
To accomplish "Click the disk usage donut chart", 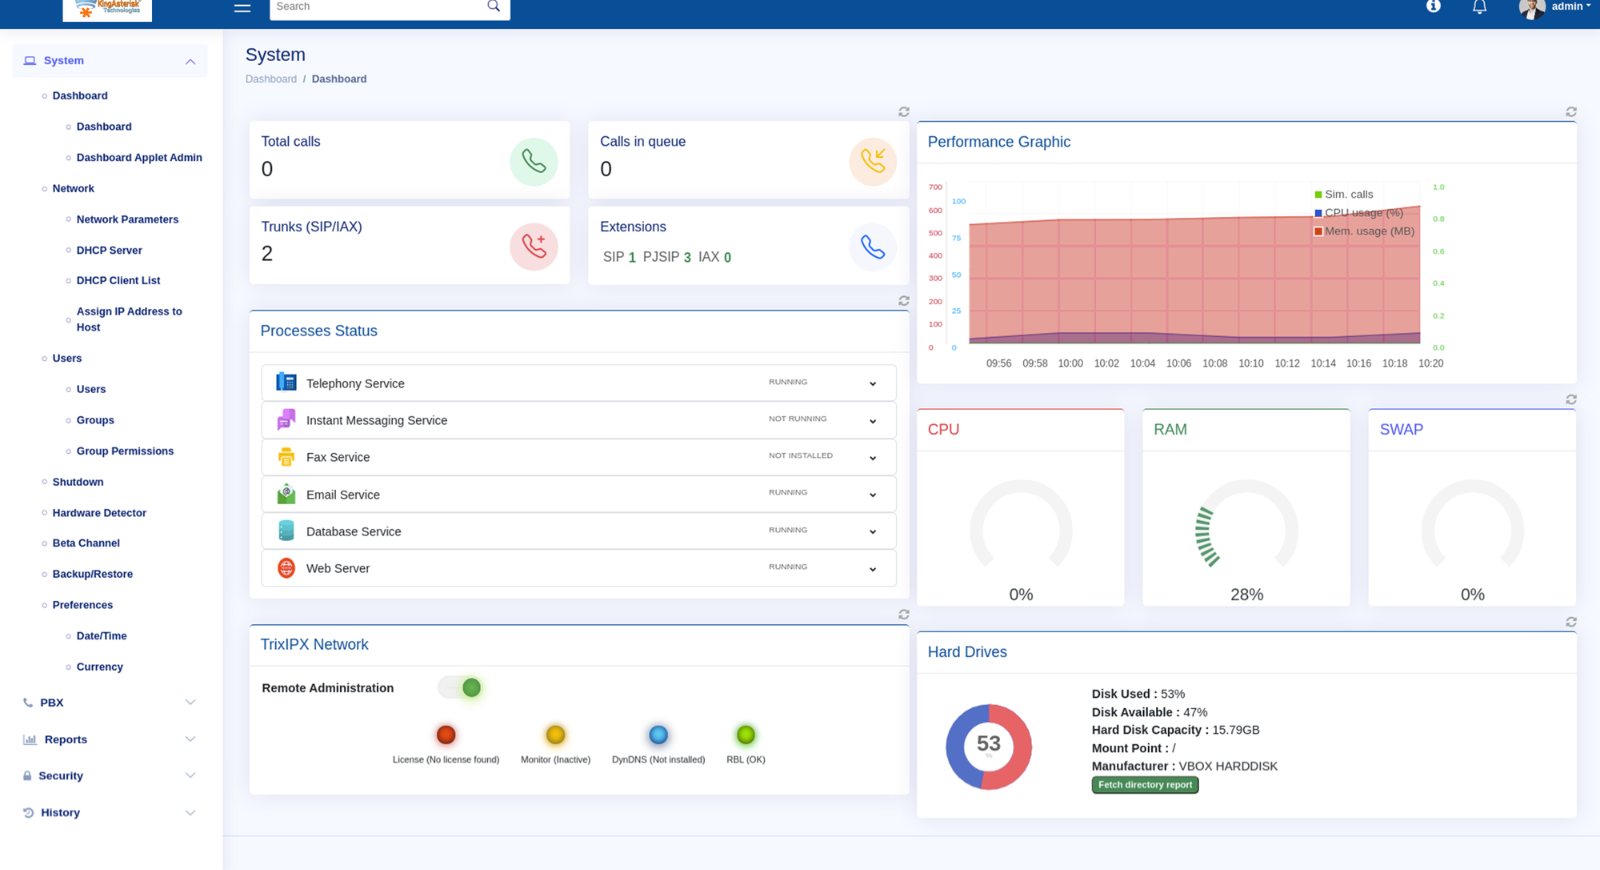I will click(988, 746).
